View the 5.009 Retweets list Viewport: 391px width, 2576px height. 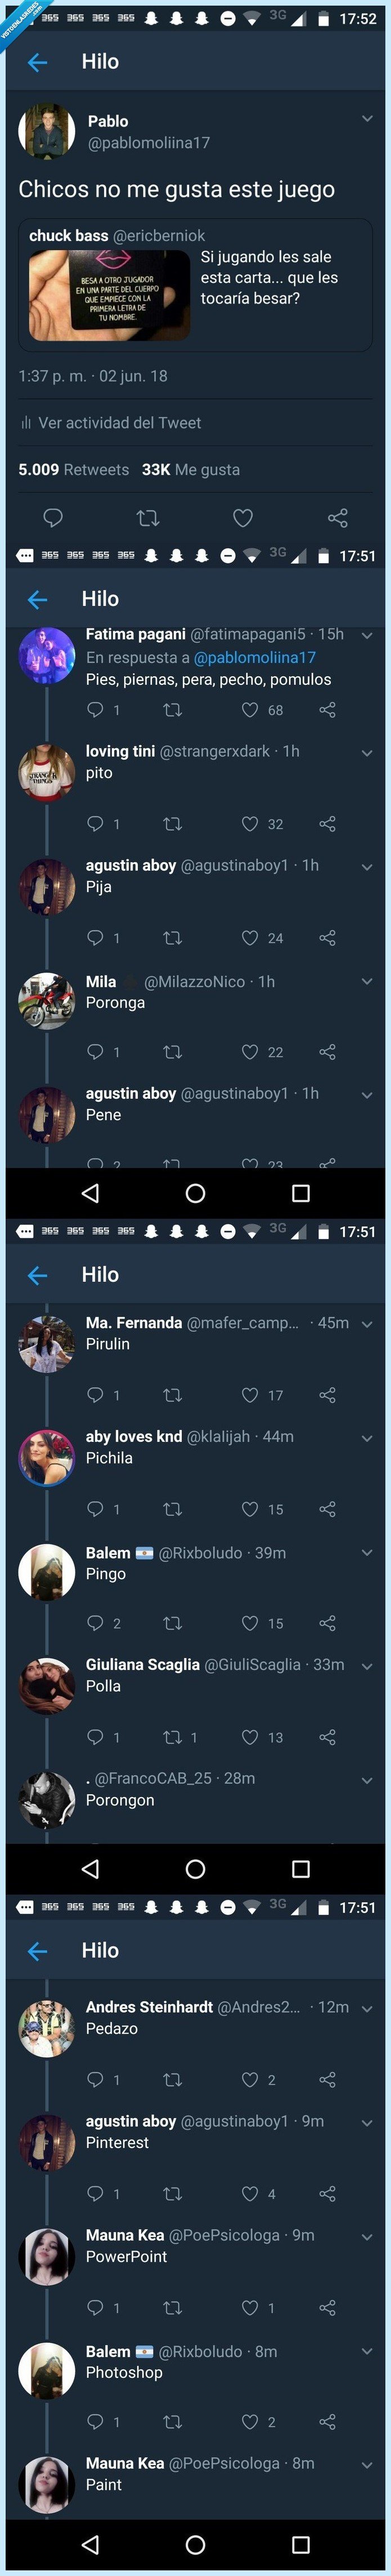[73, 470]
